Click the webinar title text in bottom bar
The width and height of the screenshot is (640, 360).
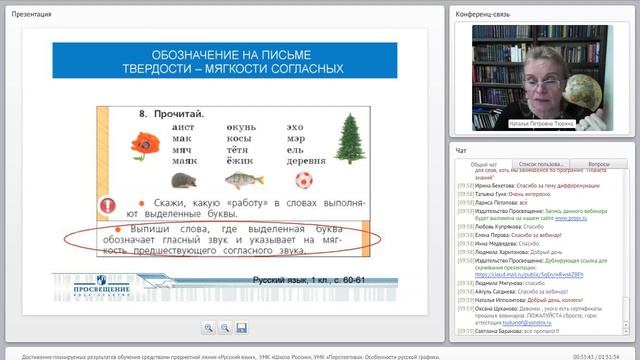pos(231,357)
